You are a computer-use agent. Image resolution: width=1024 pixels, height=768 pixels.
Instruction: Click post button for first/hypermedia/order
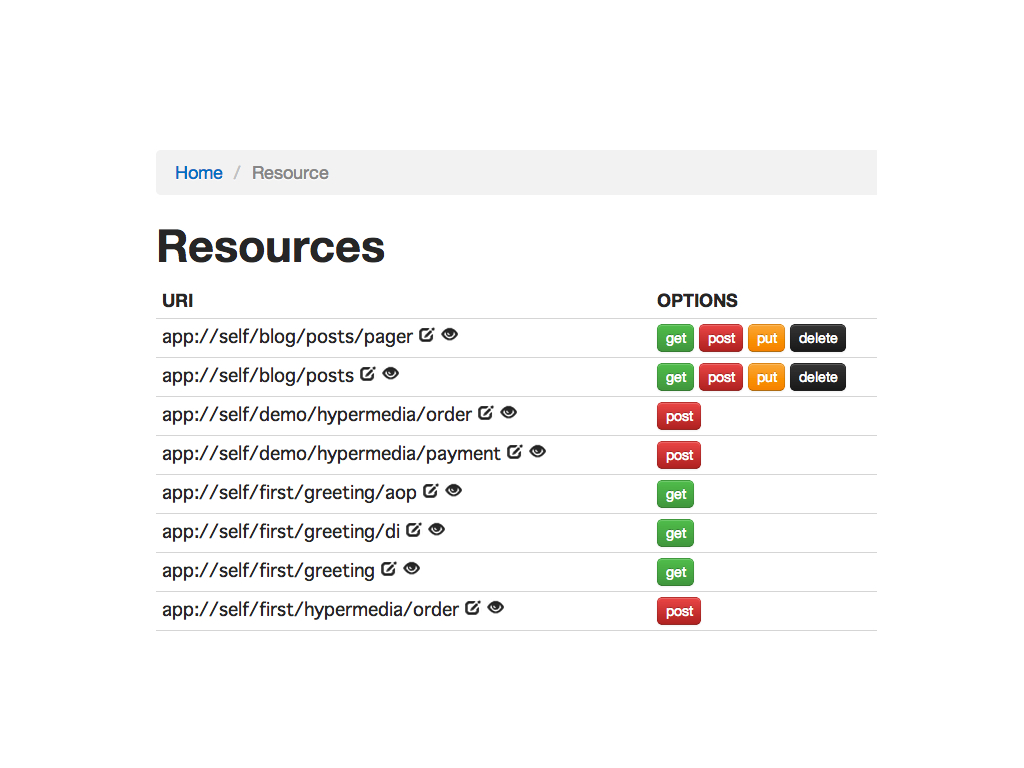679,611
